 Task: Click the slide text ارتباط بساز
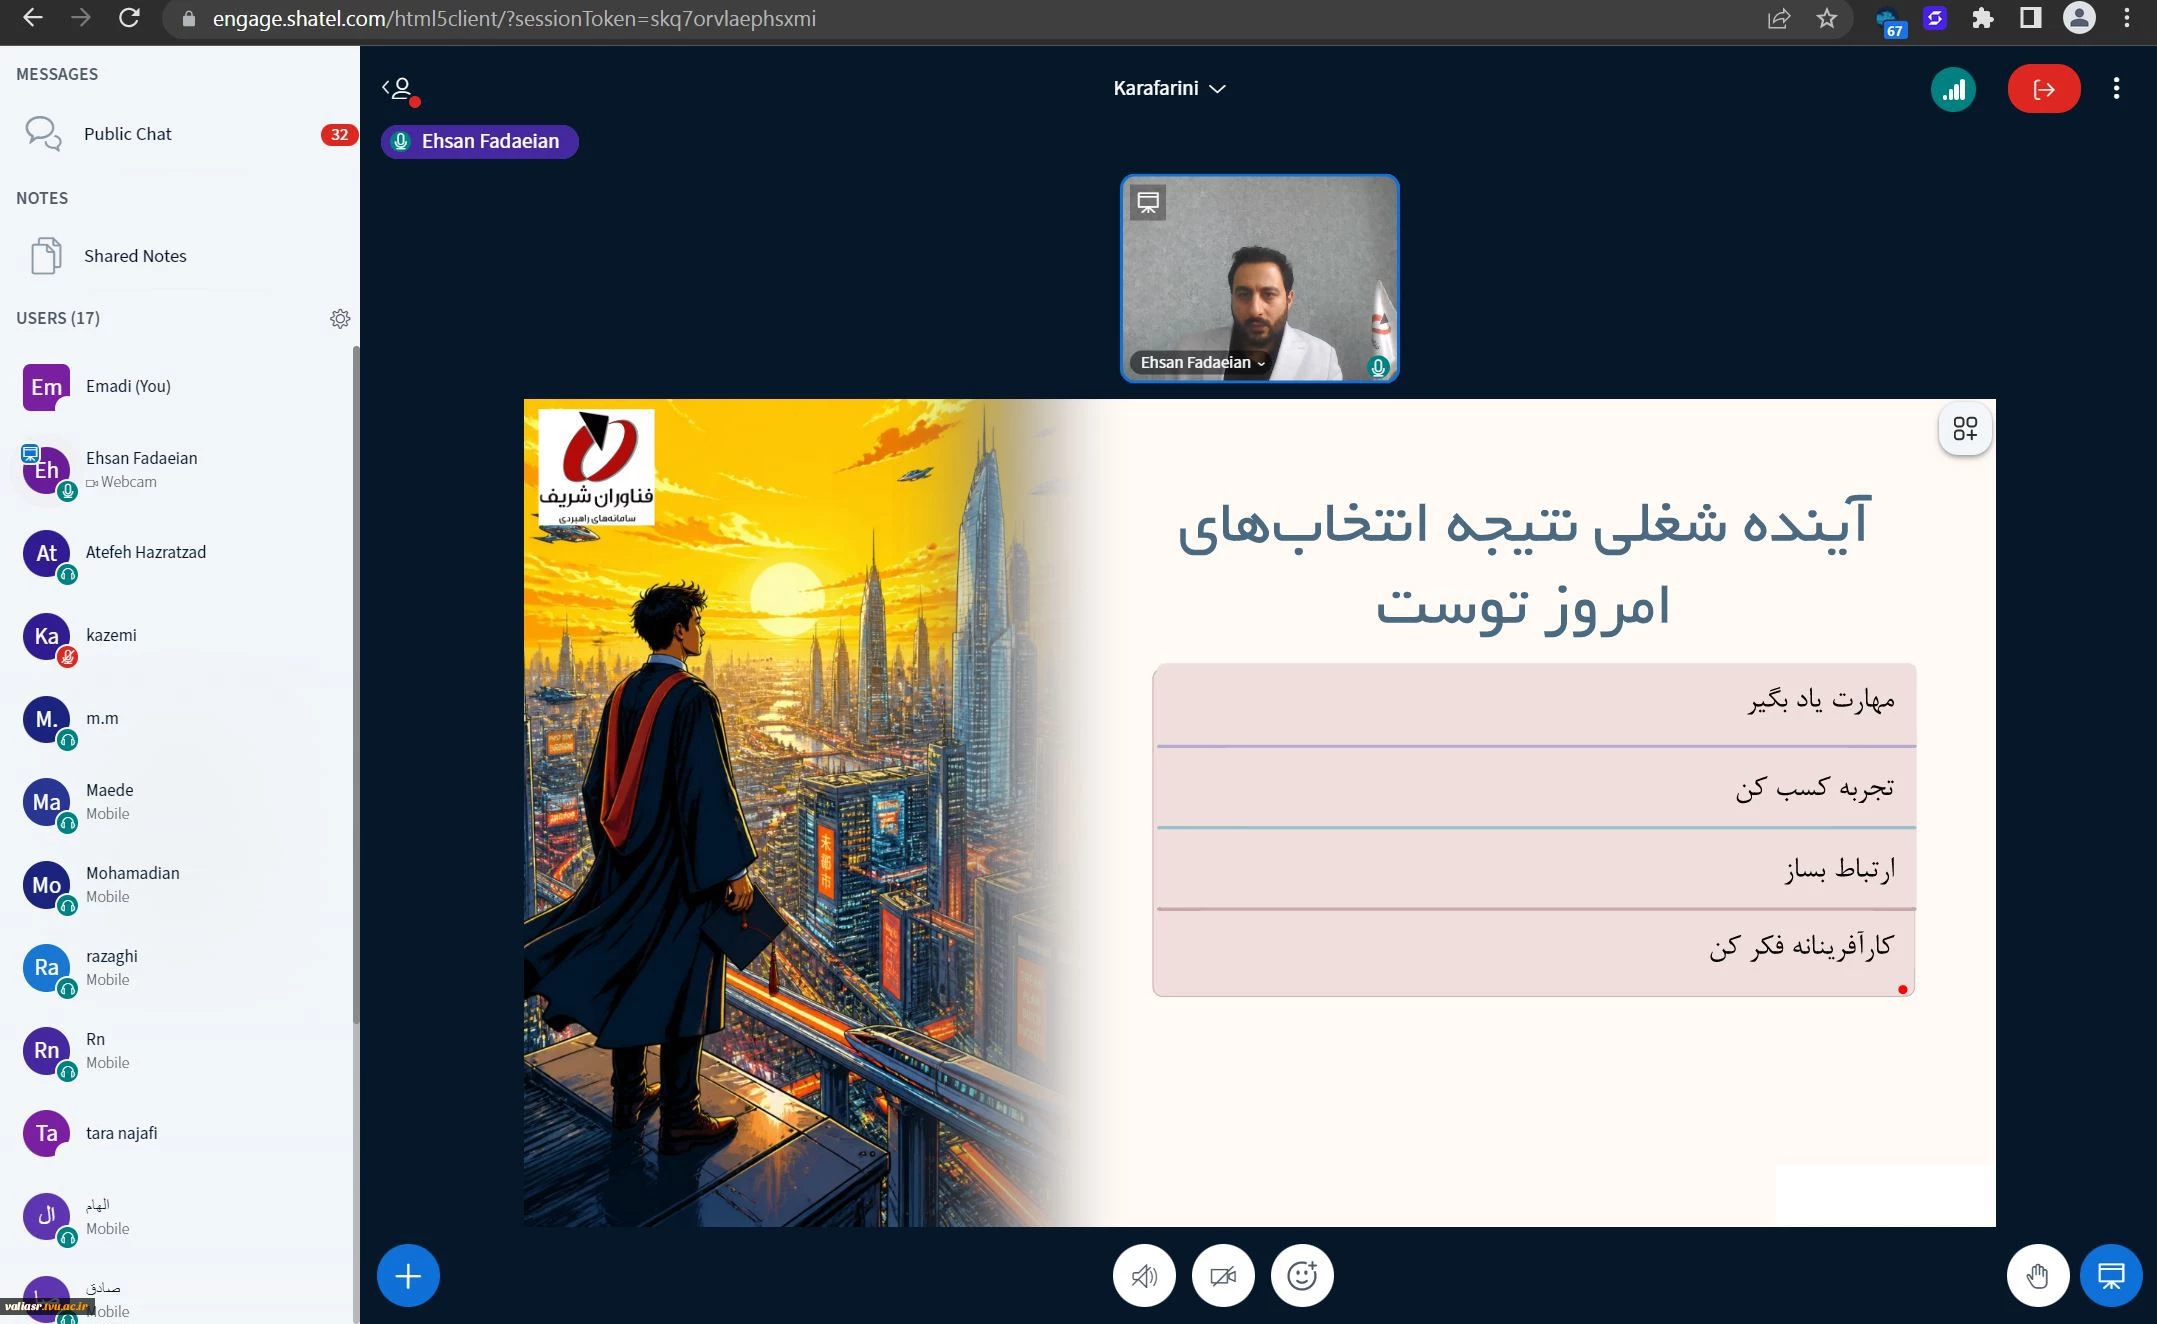[1840, 869]
